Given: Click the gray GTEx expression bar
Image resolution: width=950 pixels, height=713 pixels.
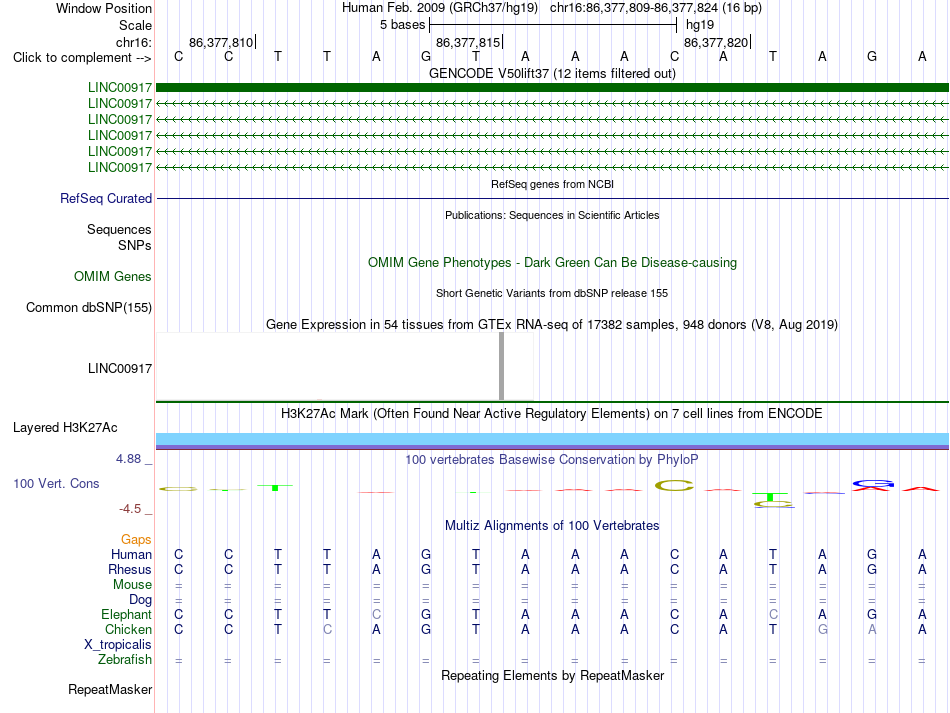Looking at the screenshot, I should click(501, 366).
